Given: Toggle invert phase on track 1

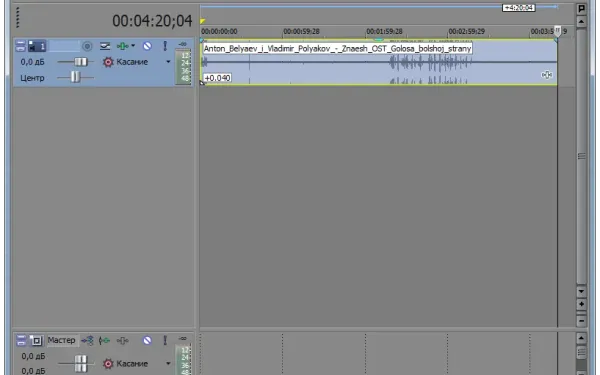Looking at the screenshot, I should [x=105, y=46].
